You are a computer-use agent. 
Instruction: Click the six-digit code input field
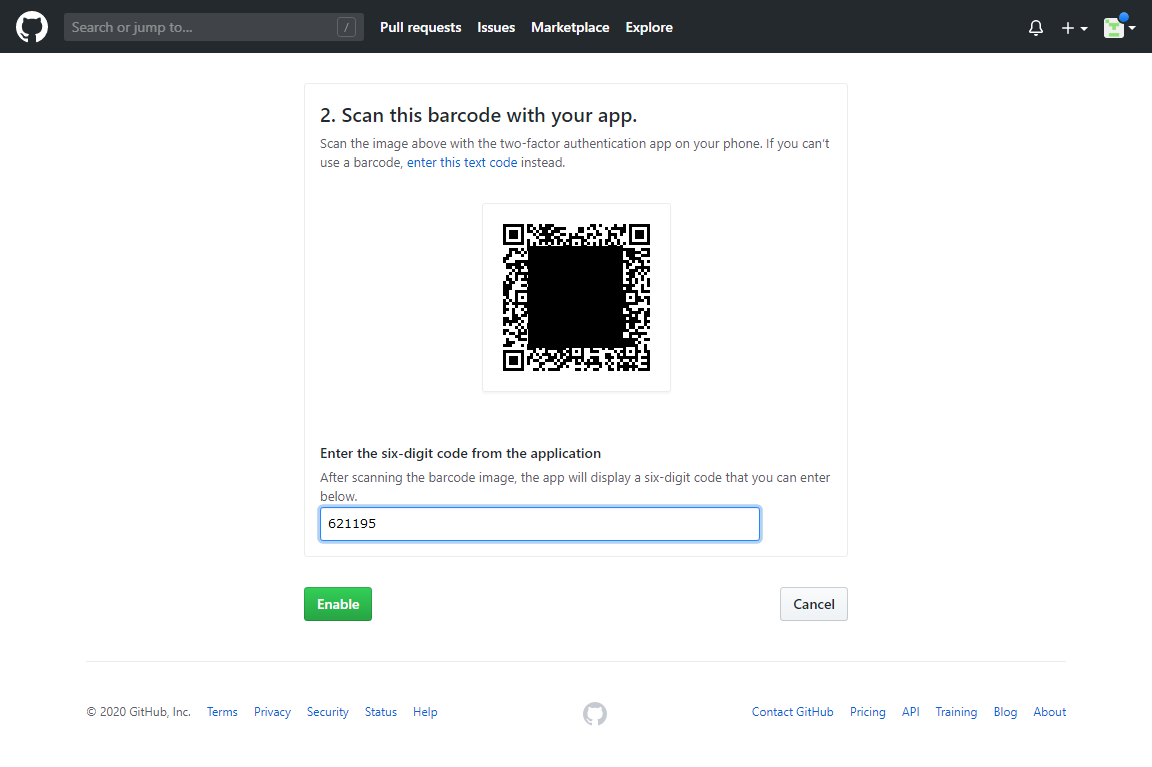tap(540, 524)
